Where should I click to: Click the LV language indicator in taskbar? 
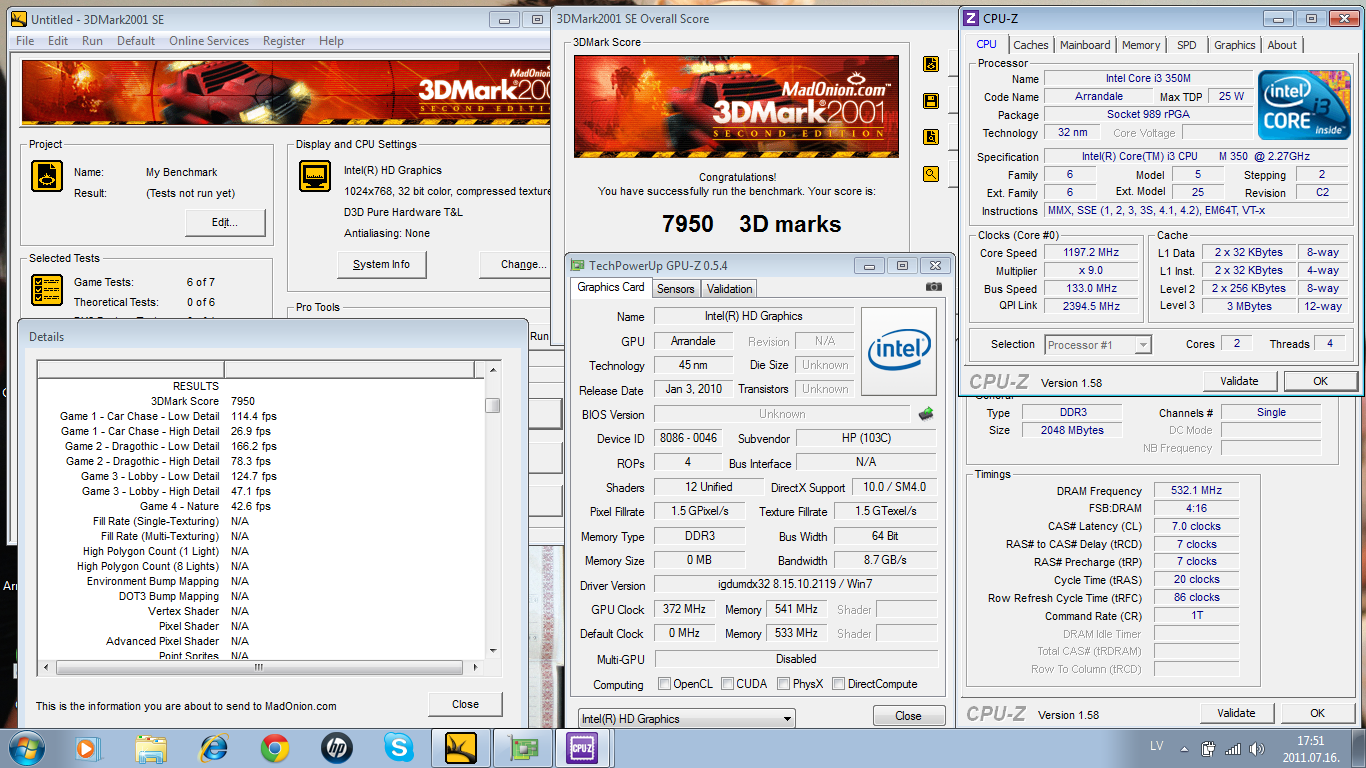click(x=1156, y=747)
